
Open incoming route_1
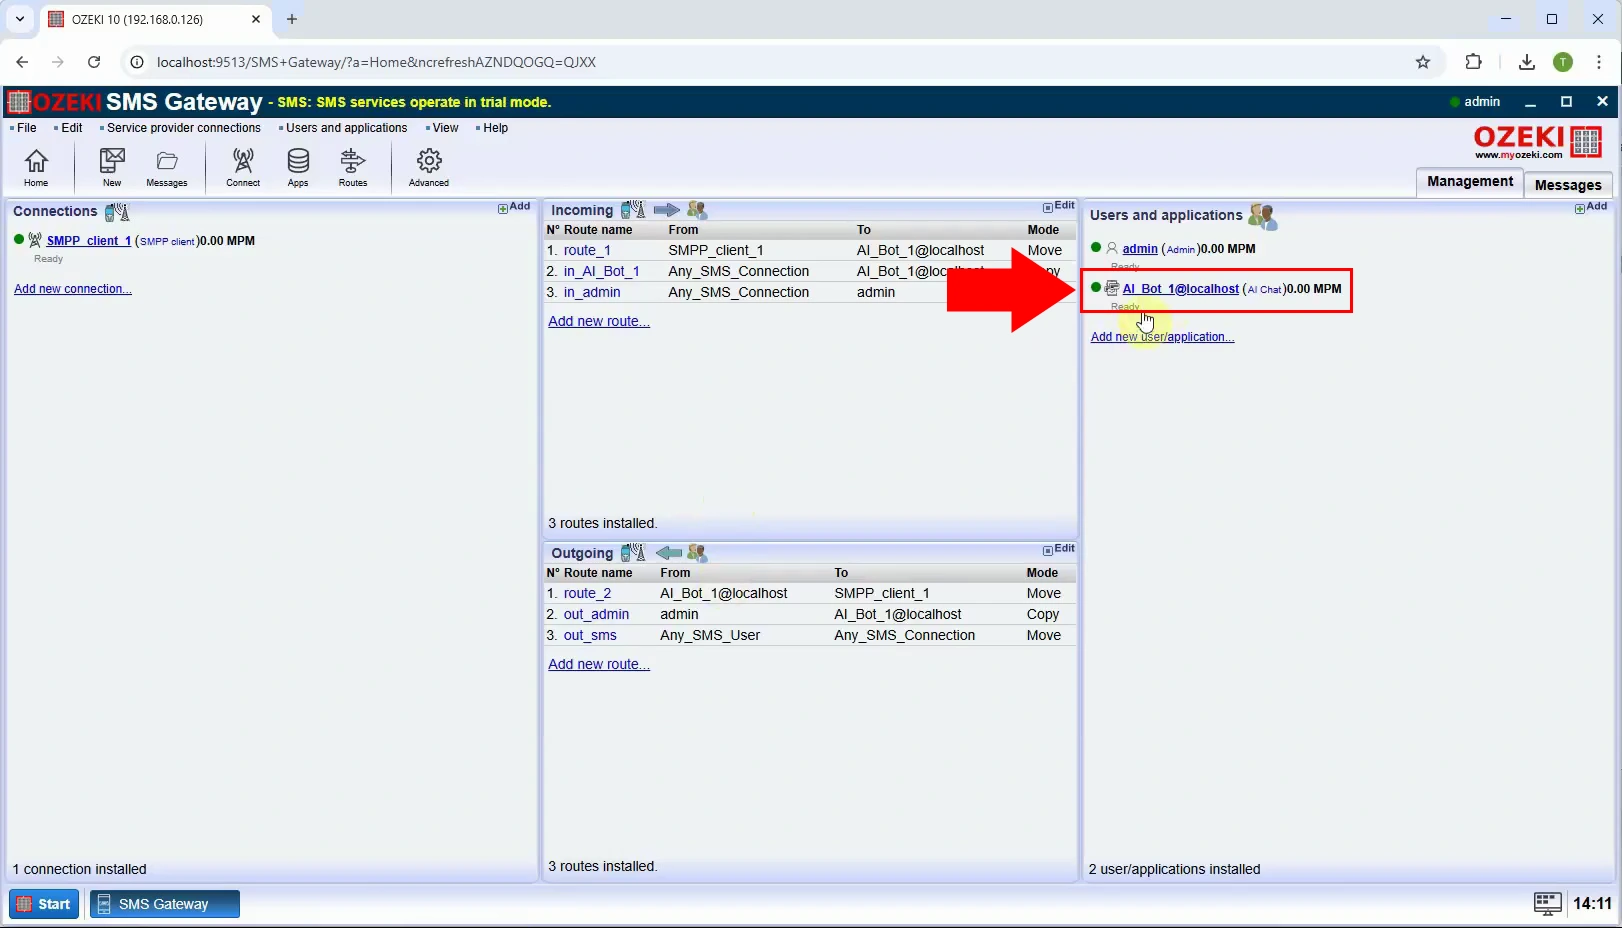tap(587, 250)
